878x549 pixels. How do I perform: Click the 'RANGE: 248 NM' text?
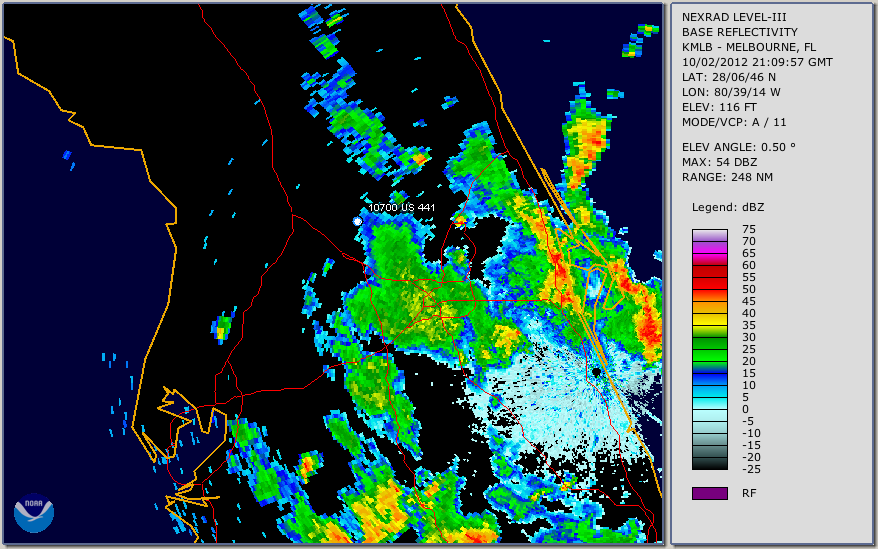tap(727, 177)
